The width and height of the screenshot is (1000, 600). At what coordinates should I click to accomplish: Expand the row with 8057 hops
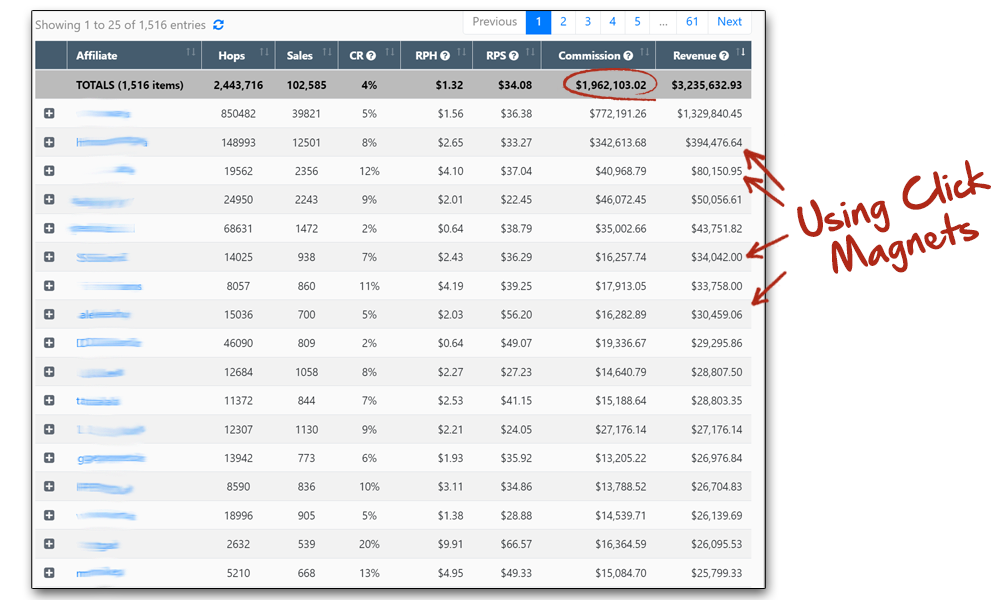click(49, 286)
